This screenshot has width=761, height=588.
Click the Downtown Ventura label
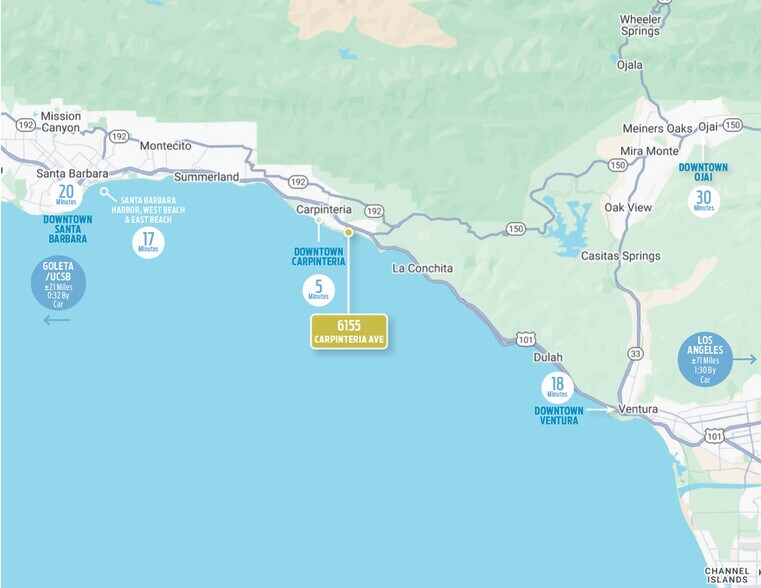point(559,415)
